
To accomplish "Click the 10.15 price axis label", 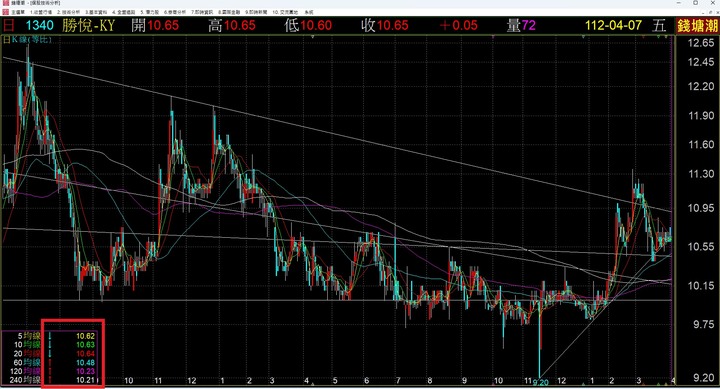I will click(x=701, y=286).
